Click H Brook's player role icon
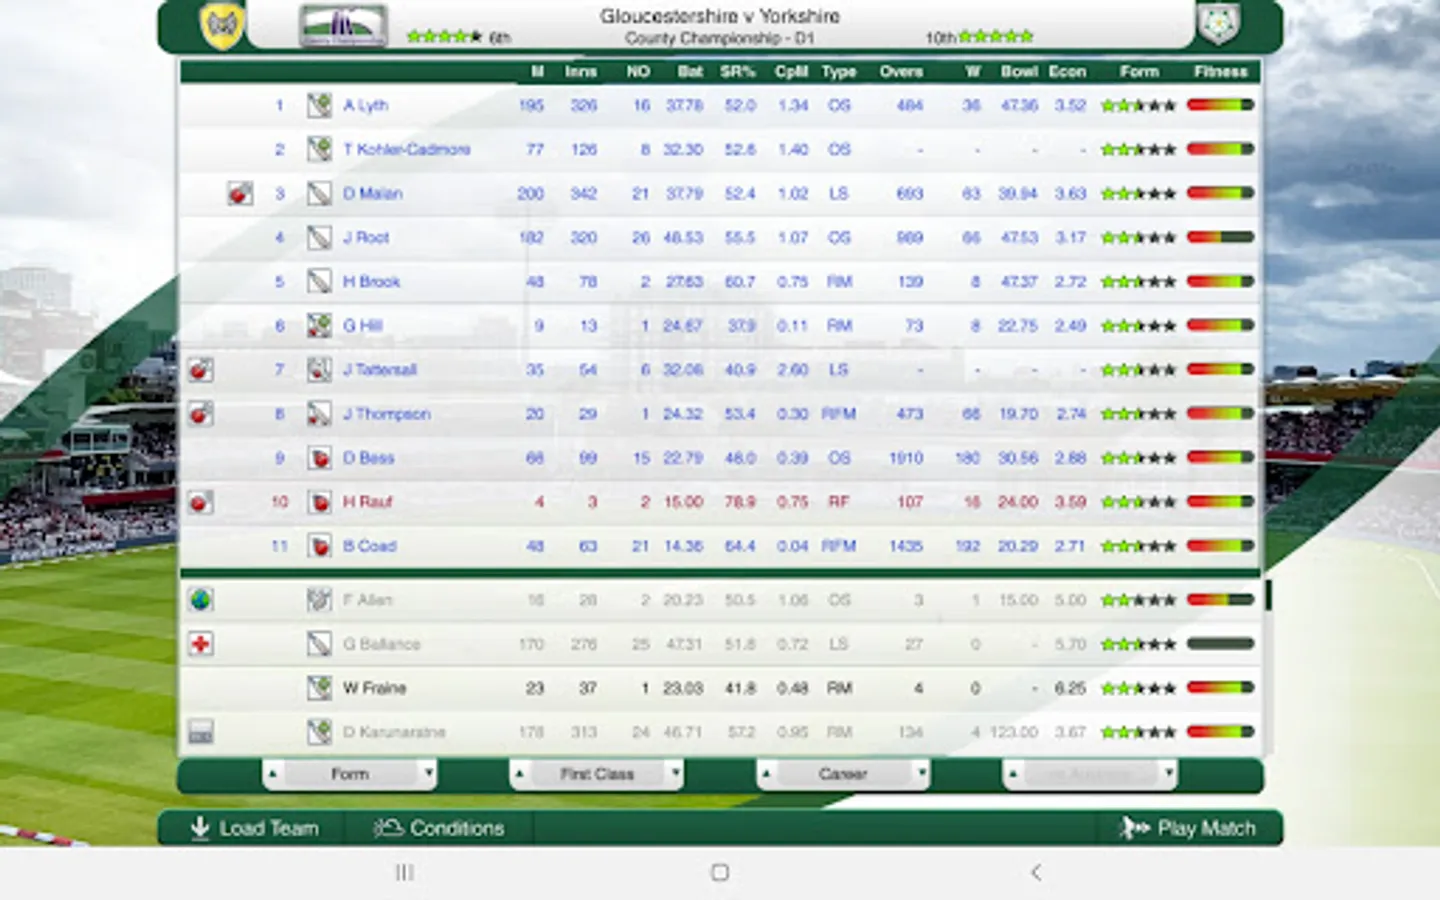The height and width of the screenshot is (900, 1440). 319,281
